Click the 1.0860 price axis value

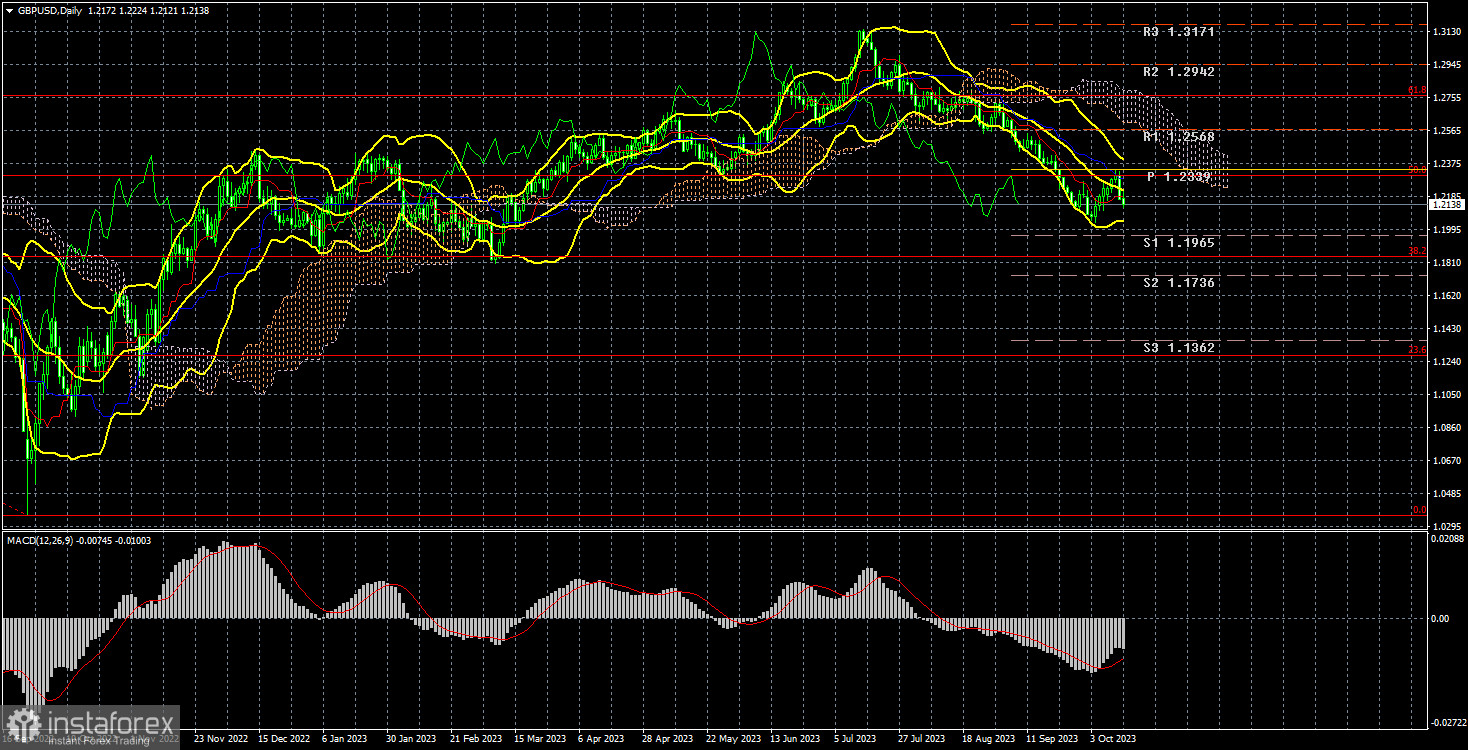1446,428
